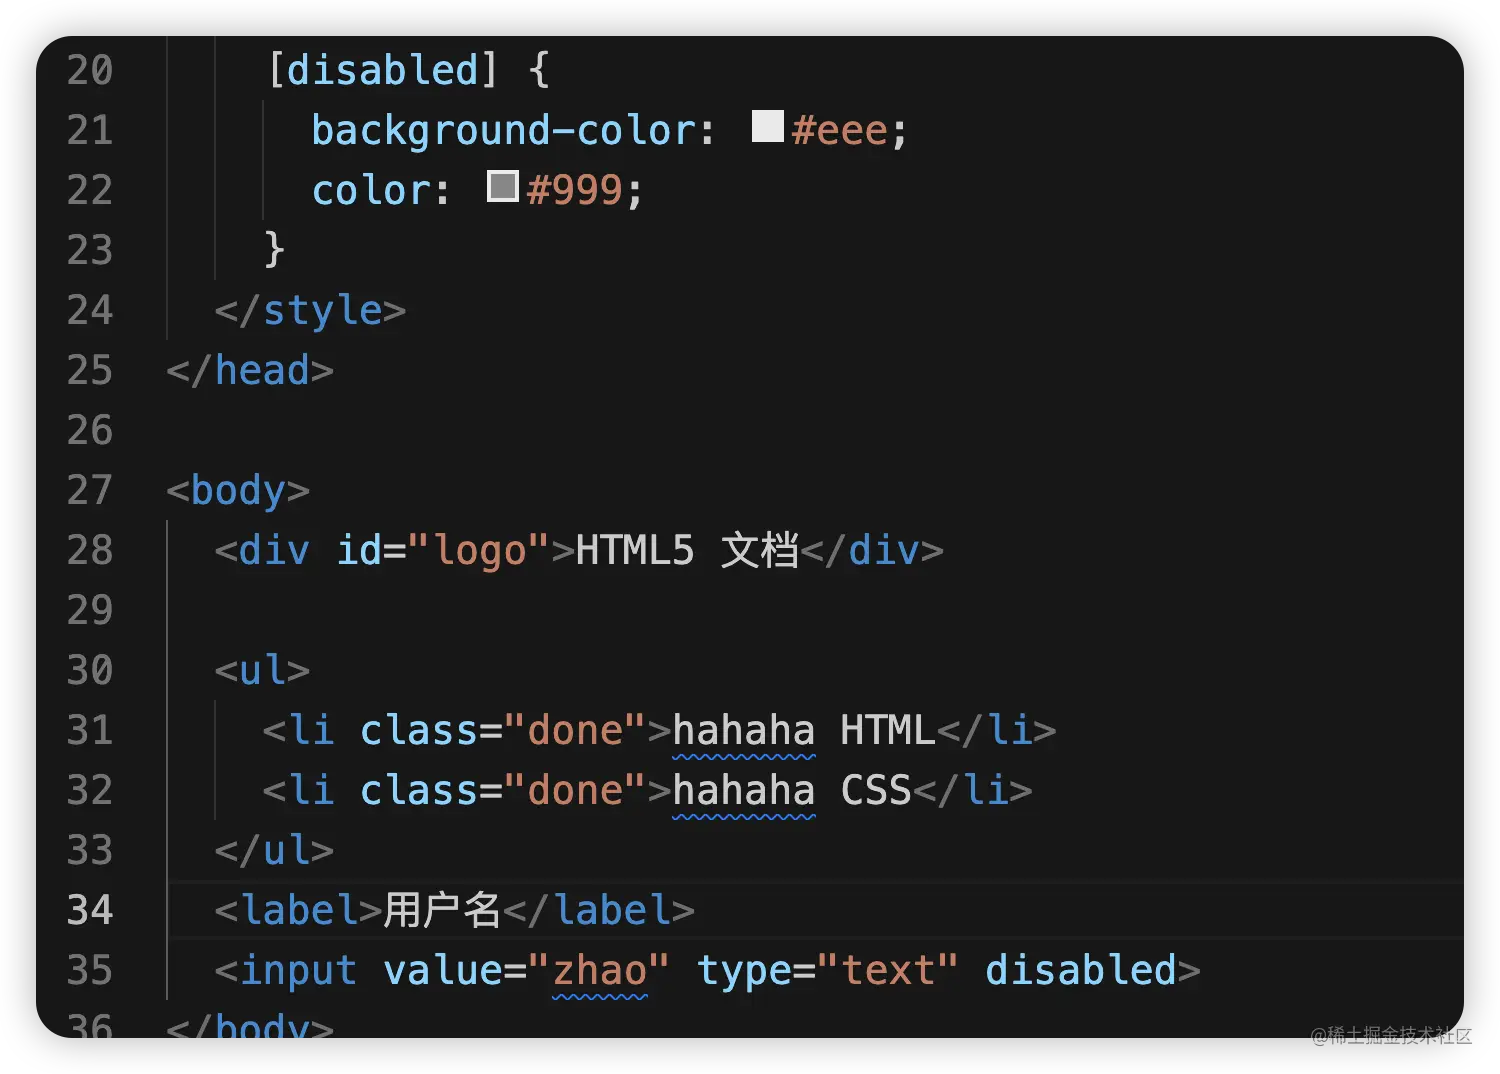Click line number 33 in the gutter

[x=90, y=850]
